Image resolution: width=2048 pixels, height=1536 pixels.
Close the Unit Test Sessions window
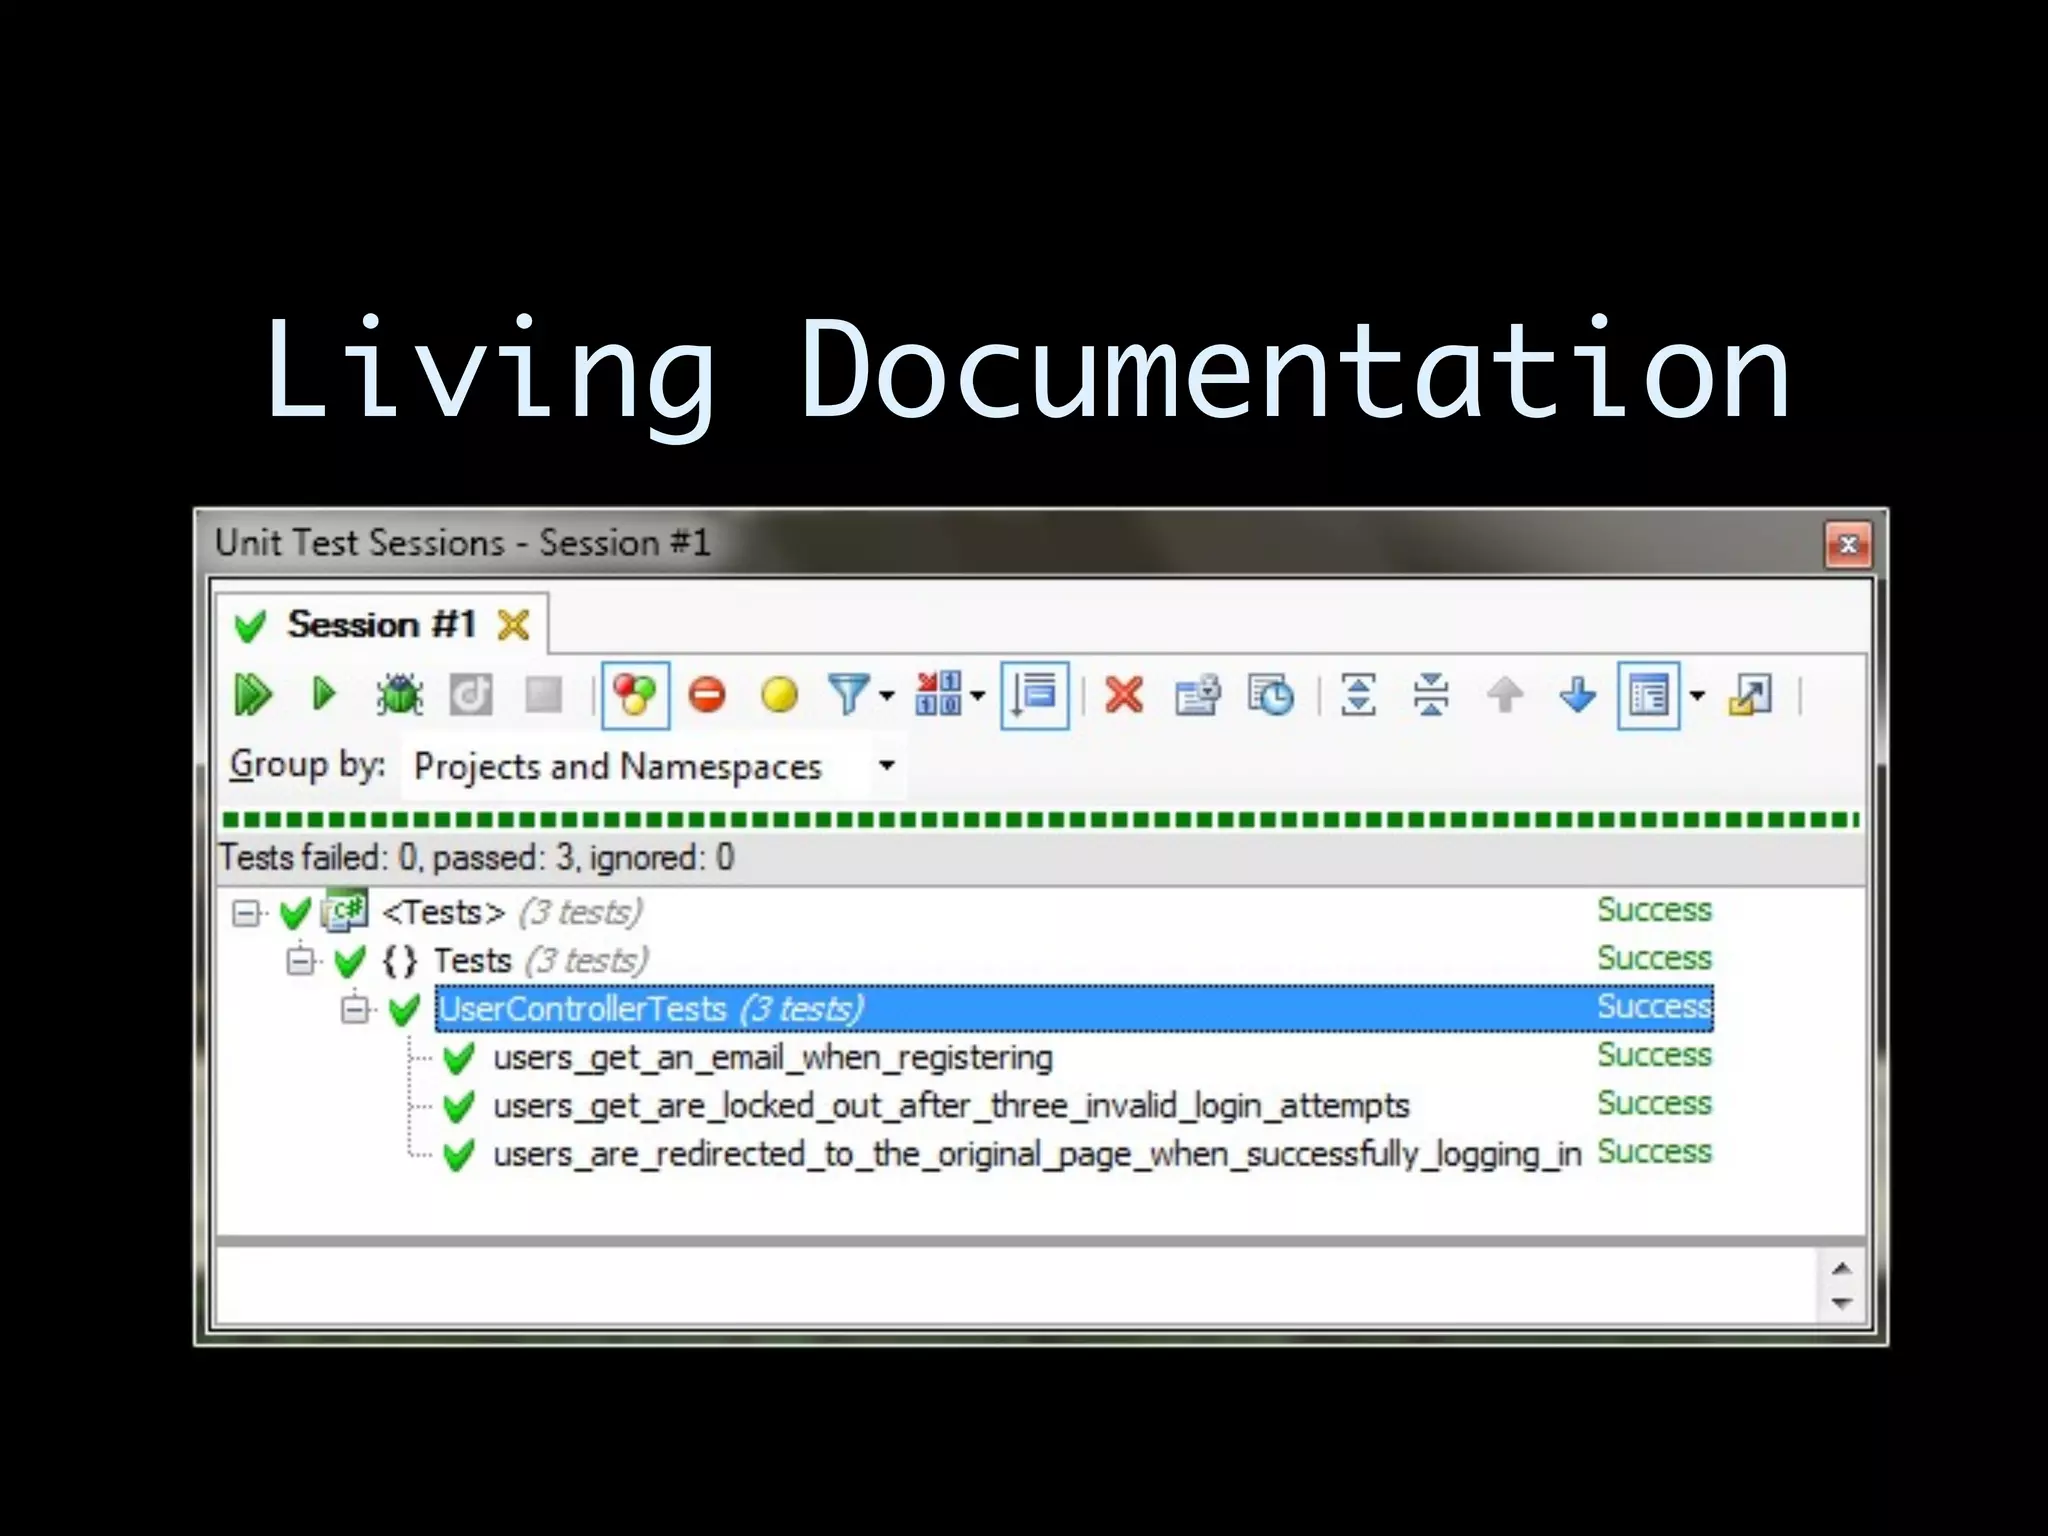(x=1848, y=545)
